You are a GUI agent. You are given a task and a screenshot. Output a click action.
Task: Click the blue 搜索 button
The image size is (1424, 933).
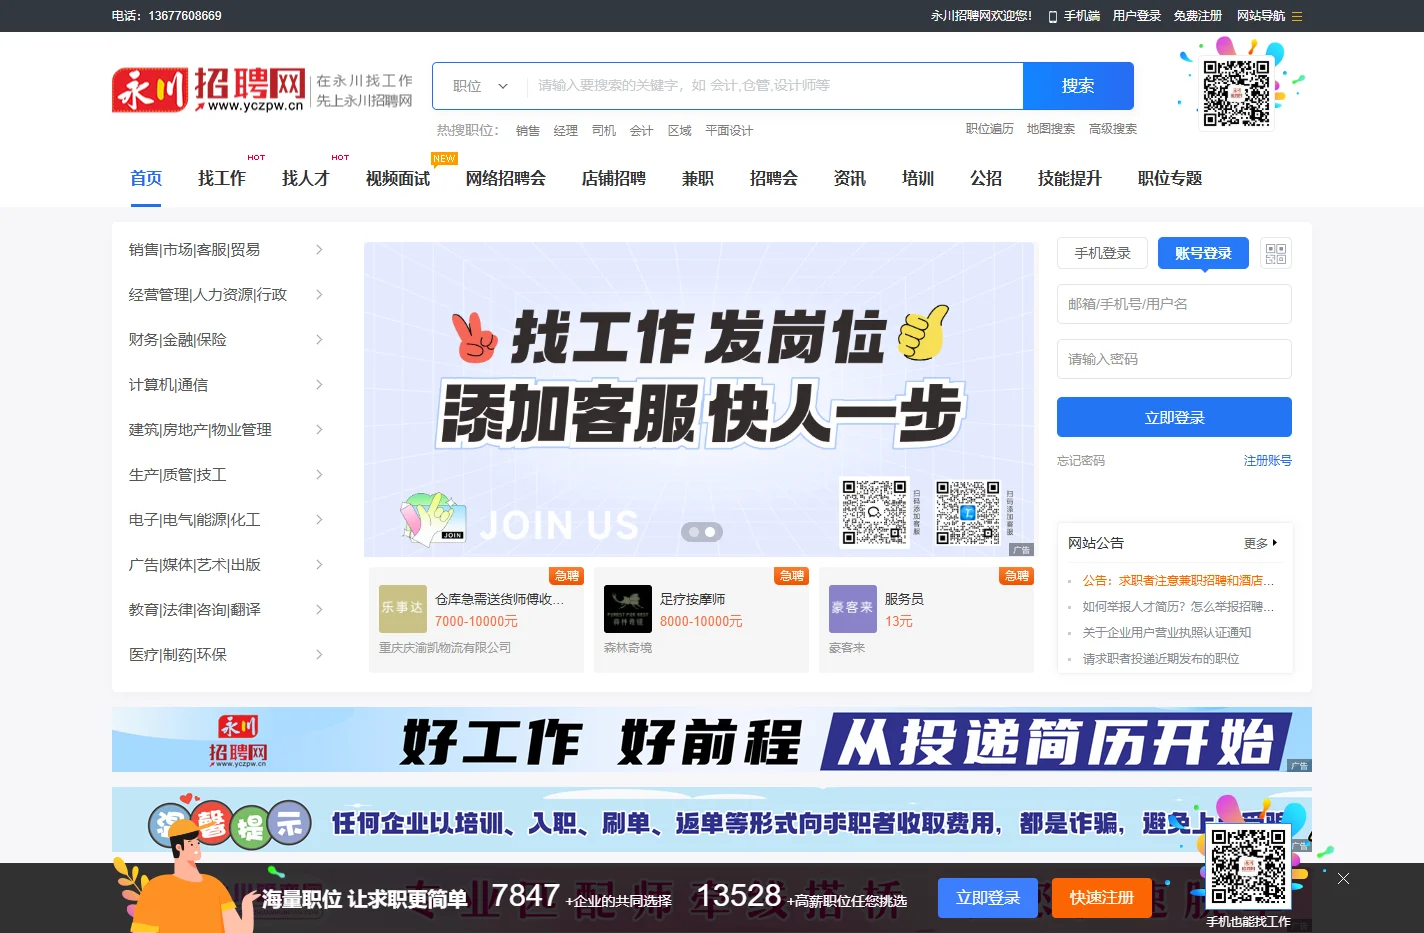tap(1078, 86)
